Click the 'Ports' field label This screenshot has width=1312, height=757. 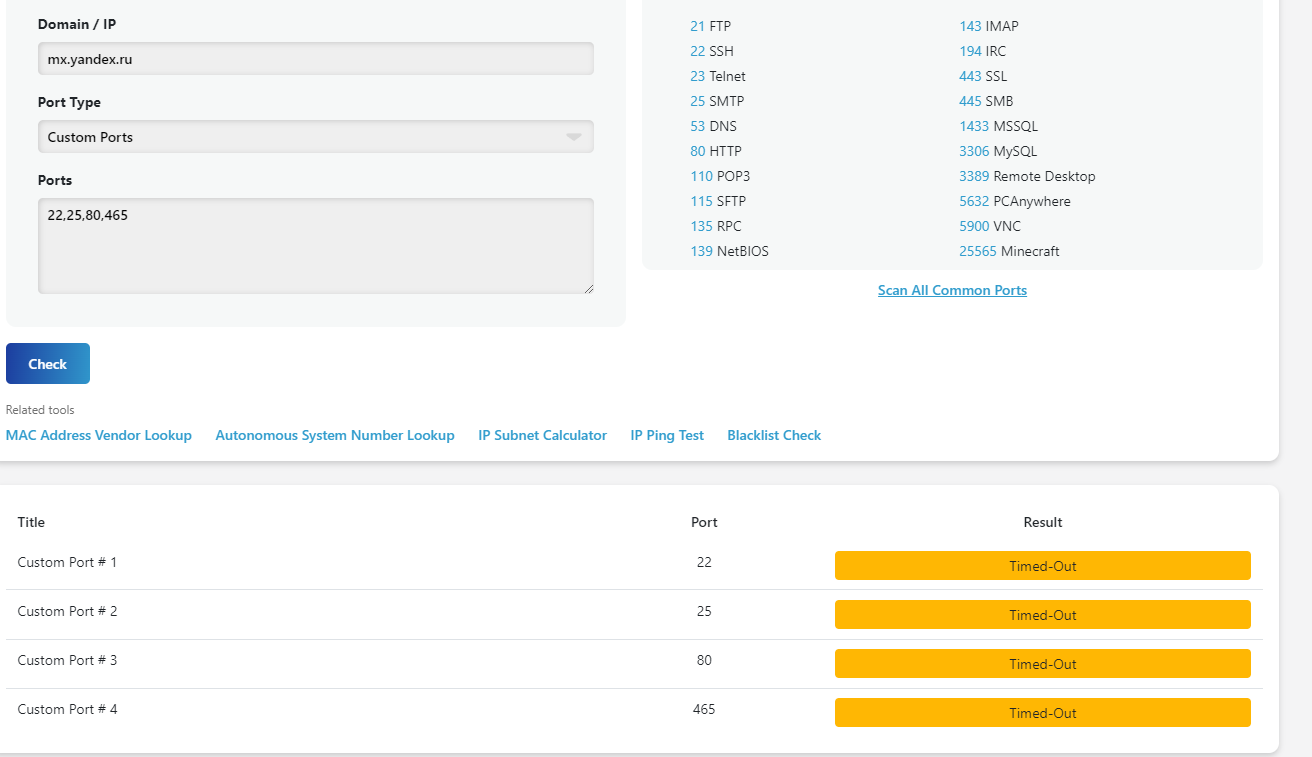[55, 180]
